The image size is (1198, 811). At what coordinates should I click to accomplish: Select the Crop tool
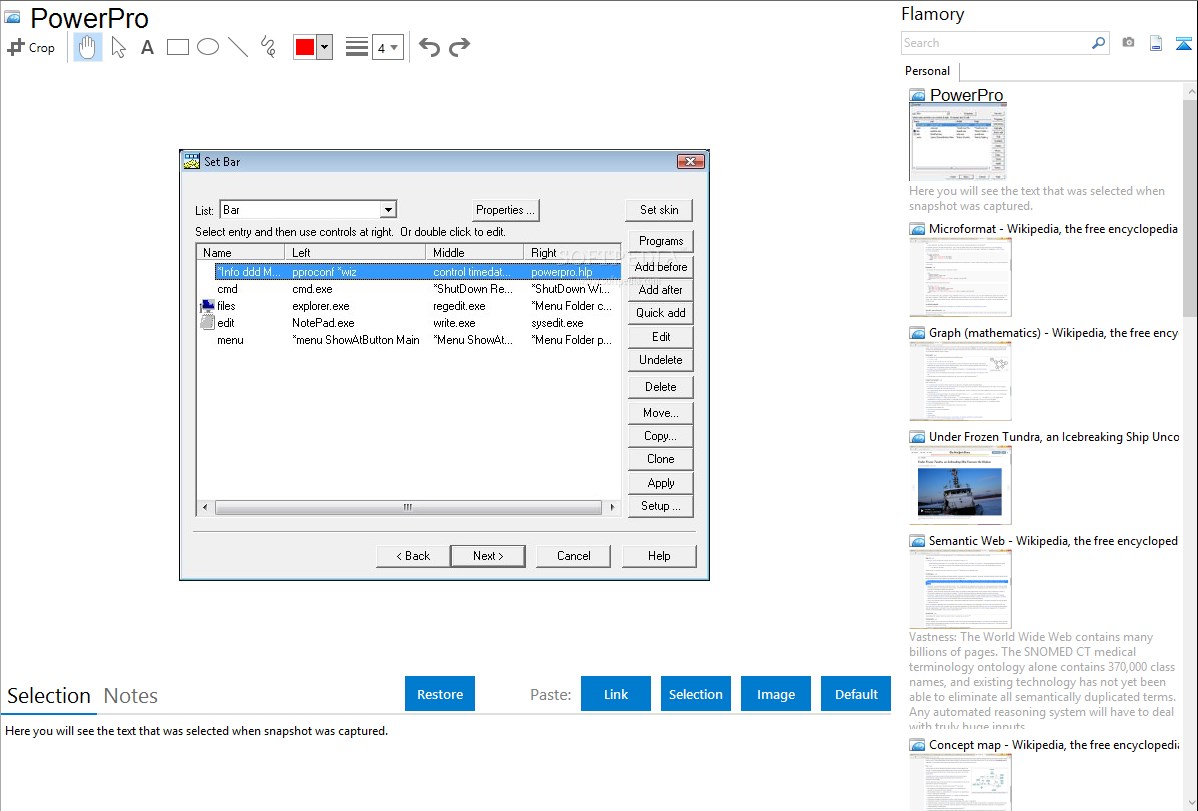[31, 47]
